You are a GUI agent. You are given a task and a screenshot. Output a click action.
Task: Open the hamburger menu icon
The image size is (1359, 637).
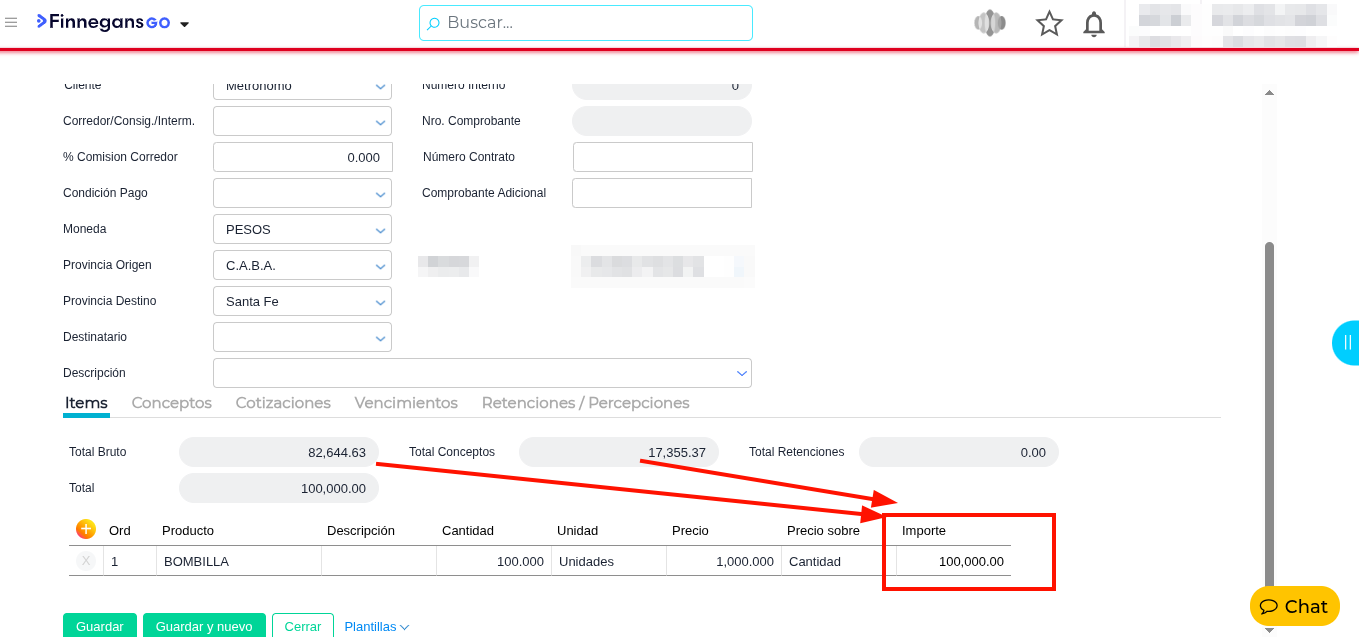coord(11,23)
